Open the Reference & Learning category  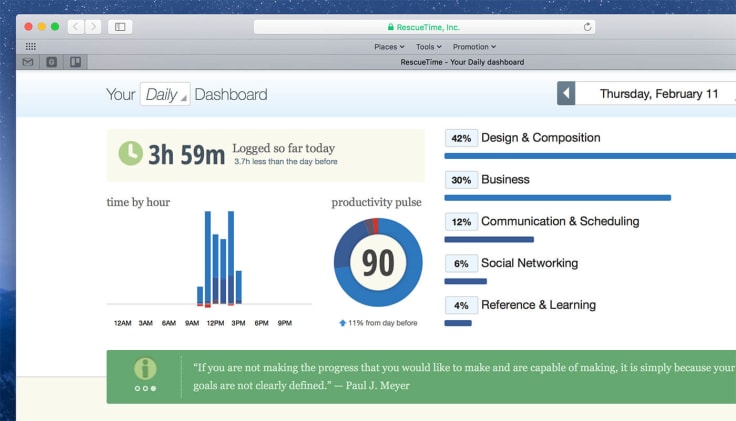point(538,305)
